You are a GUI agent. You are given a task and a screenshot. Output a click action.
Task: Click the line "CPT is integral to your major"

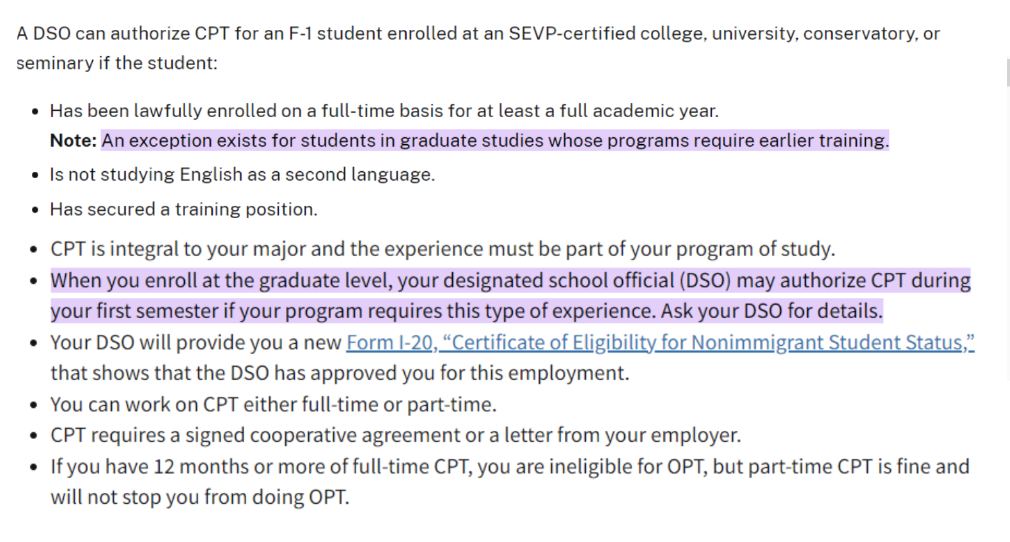click(442, 249)
